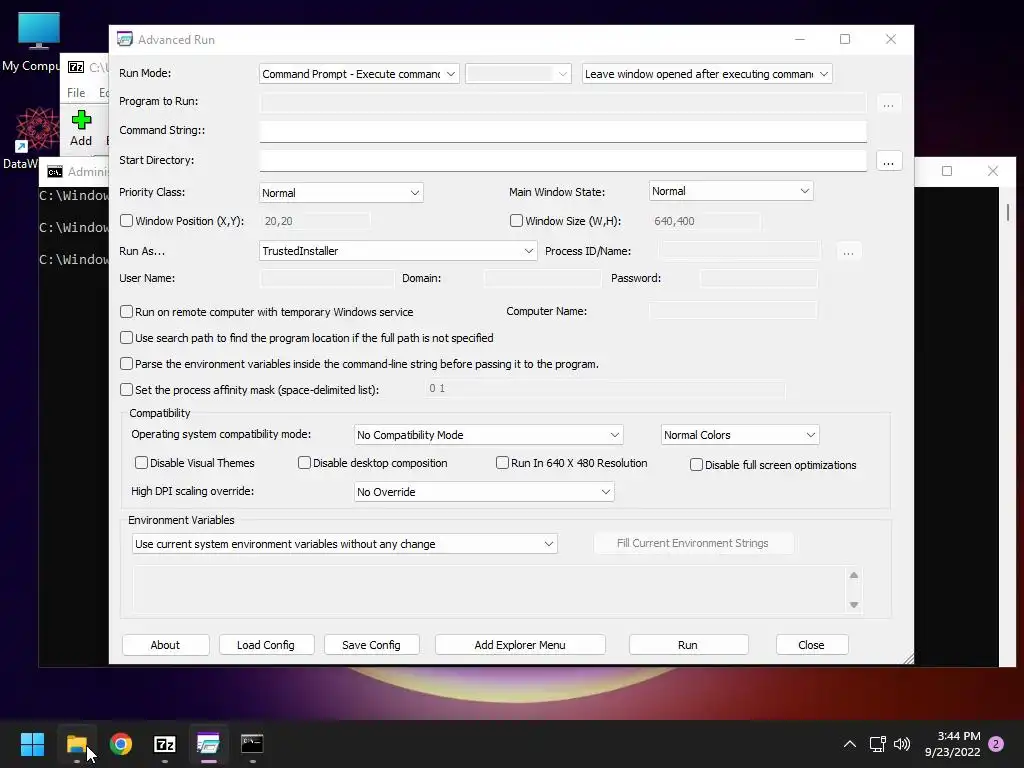The image size is (1024, 768).
Task: Open File Explorer from the taskbar
Action: pos(76,743)
